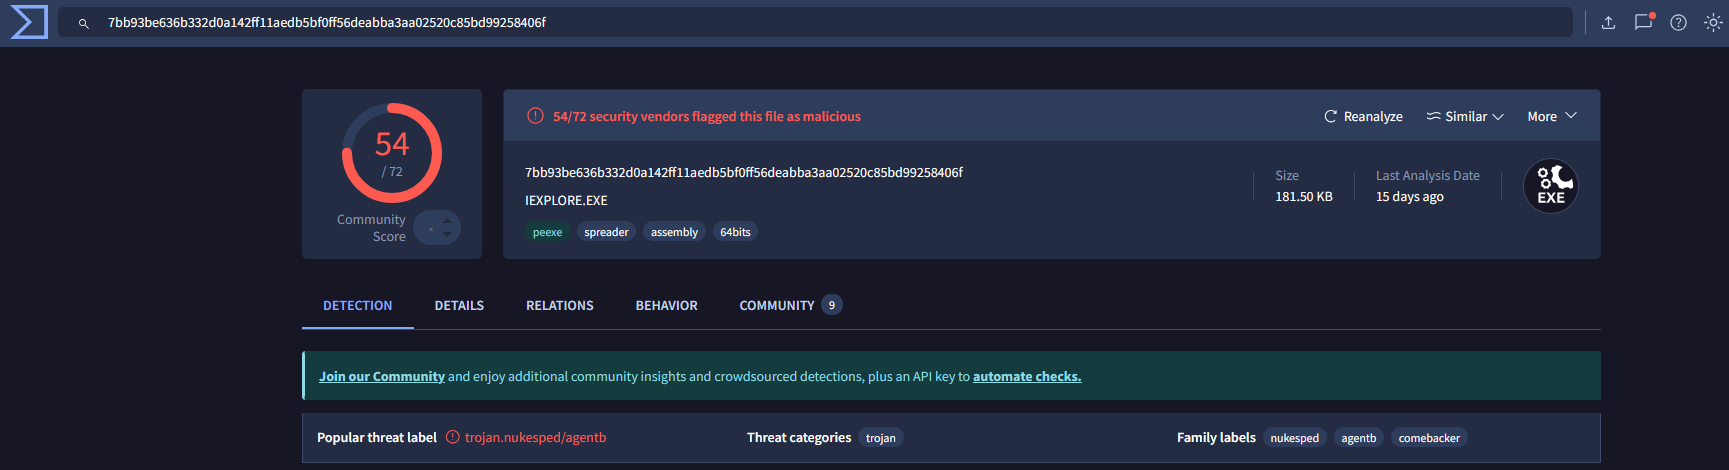
Task: Switch to the Details tab
Action: click(x=459, y=306)
